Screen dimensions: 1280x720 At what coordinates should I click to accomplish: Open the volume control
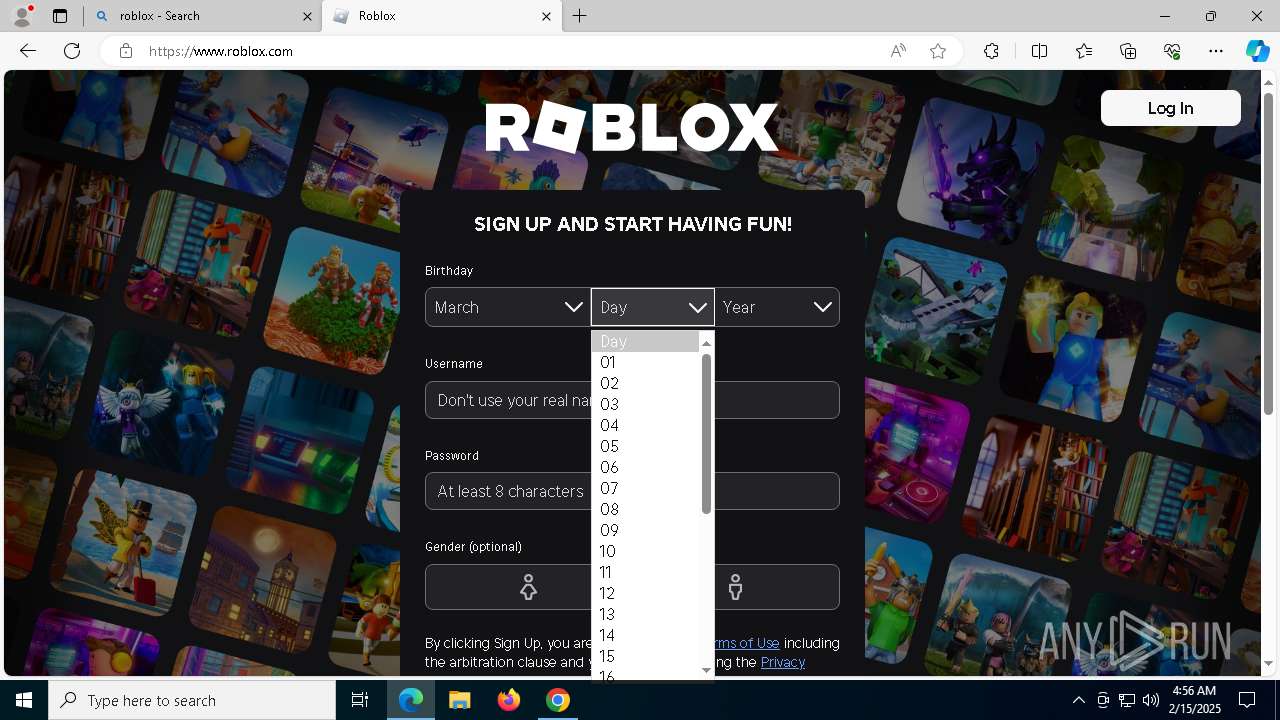(x=1150, y=700)
